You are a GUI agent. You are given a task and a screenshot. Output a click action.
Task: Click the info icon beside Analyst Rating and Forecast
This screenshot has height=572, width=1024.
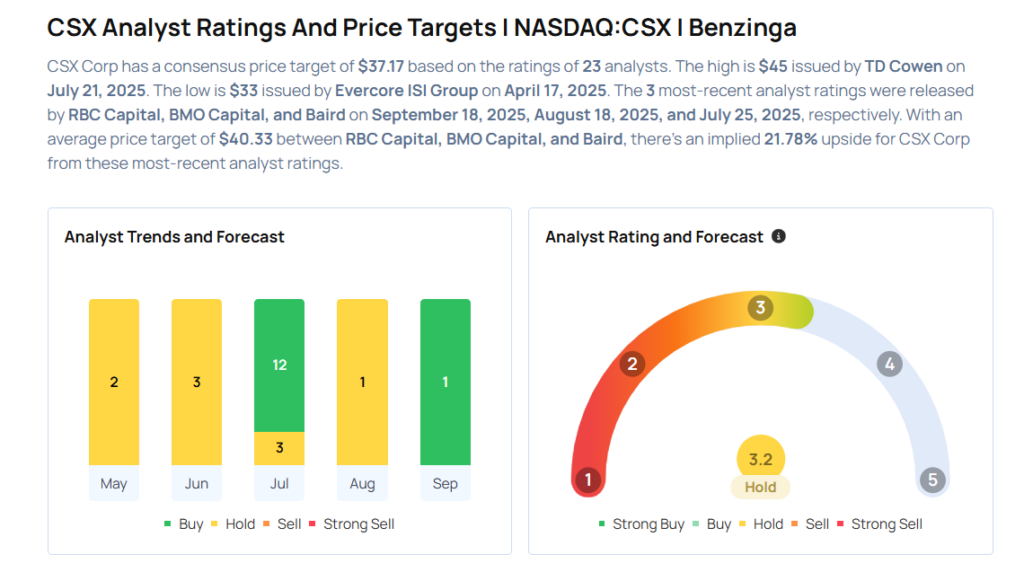tap(779, 237)
